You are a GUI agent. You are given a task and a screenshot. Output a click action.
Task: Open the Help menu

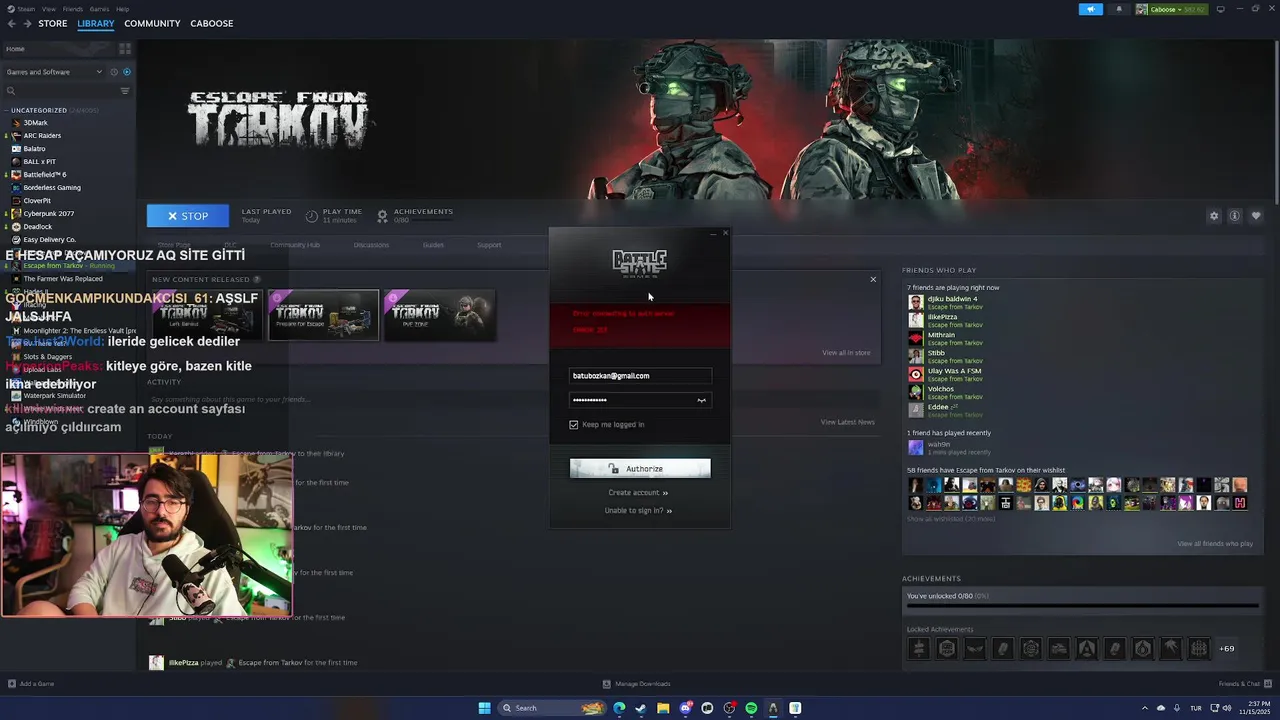122,8
